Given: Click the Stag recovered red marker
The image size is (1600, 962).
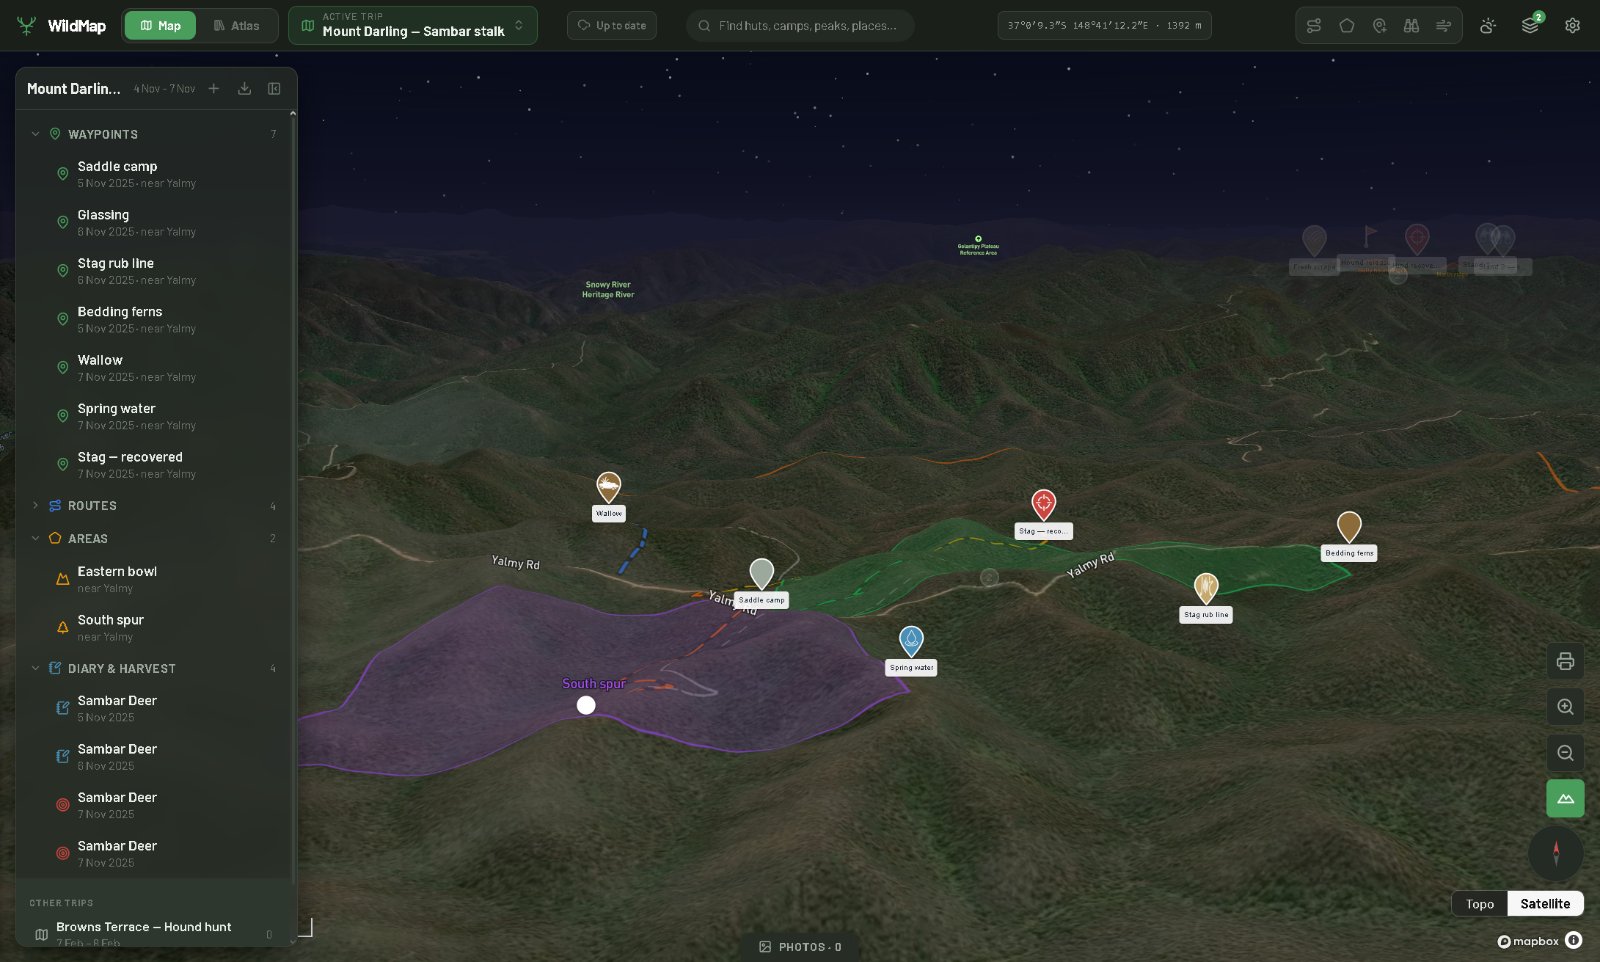Looking at the screenshot, I should point(1043,504).
